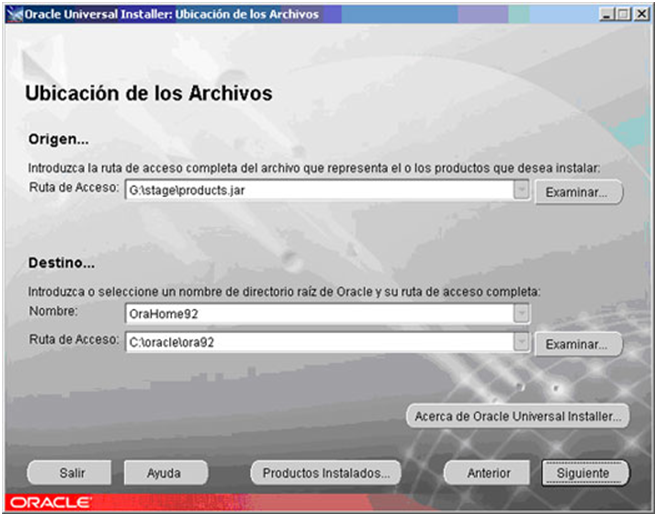Viewport: 657px width, 516px height.
Task: Close the Oracle Universal Installer window
Action: (x=641, y=14)
